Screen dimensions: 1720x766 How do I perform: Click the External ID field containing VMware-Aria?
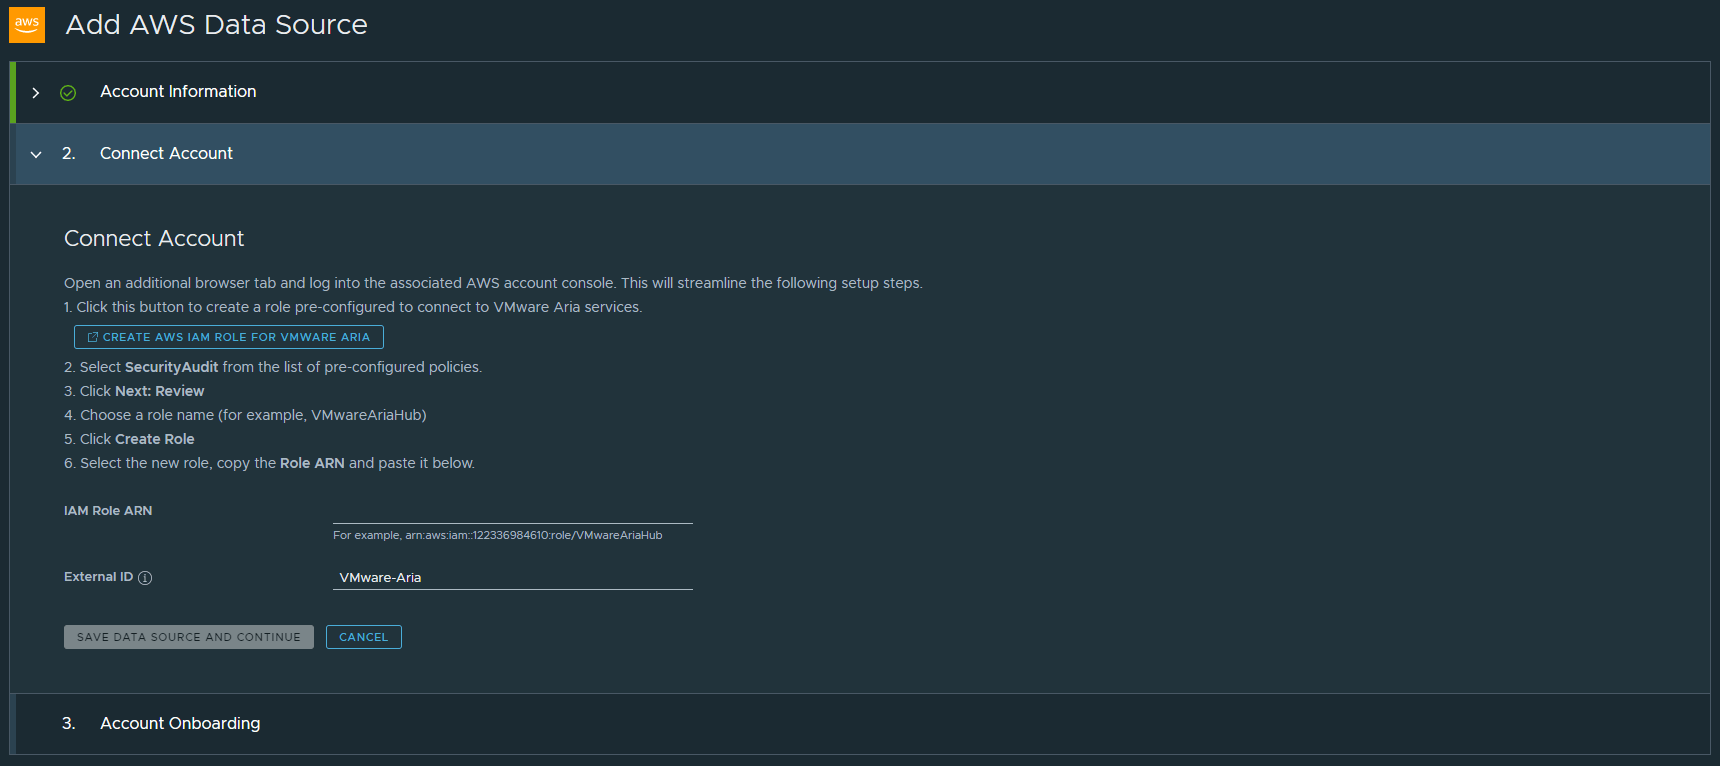[513, 578]
